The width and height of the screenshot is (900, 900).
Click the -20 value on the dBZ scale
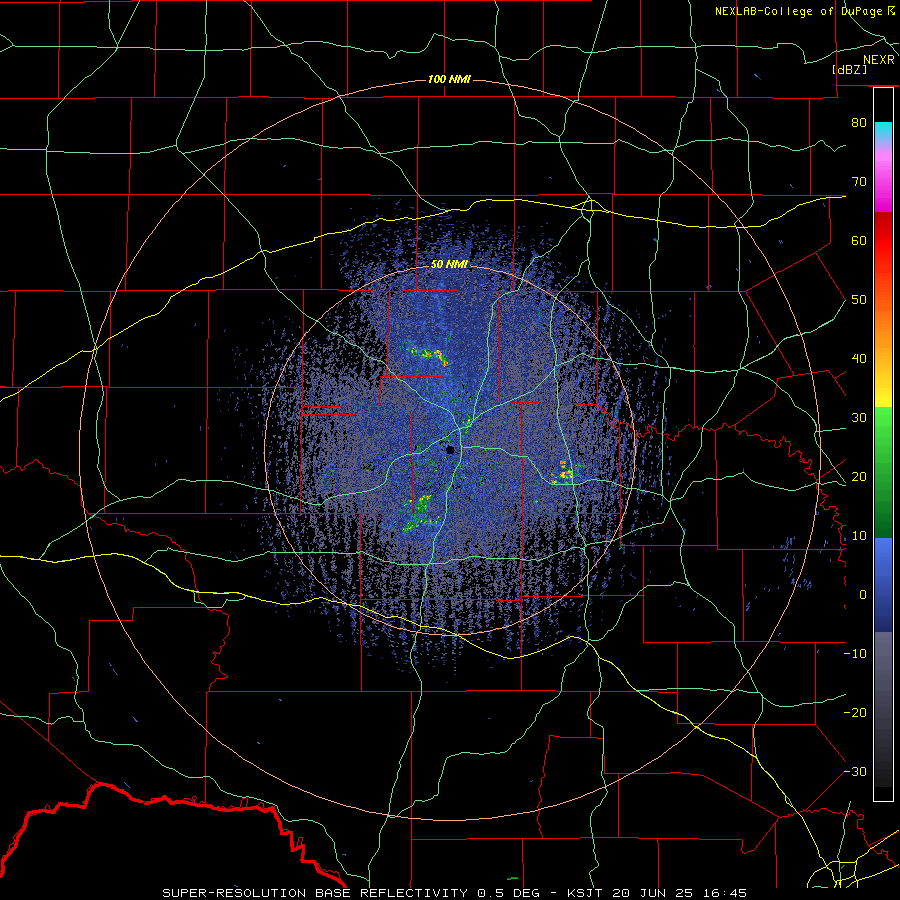point(856,713)
